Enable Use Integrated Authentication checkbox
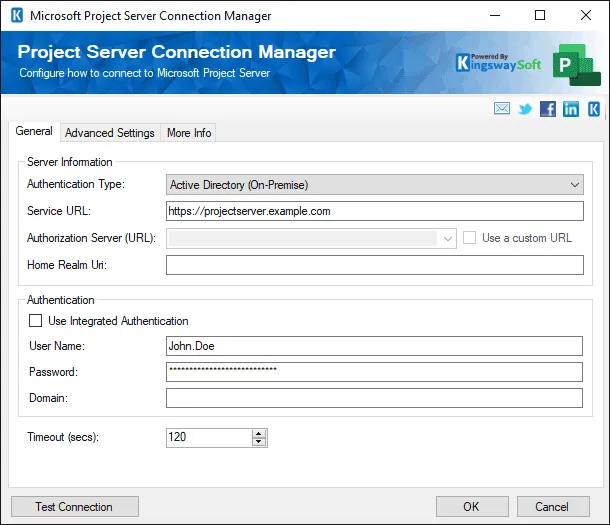This screenshot has height=525, width=610. point(36,321)
